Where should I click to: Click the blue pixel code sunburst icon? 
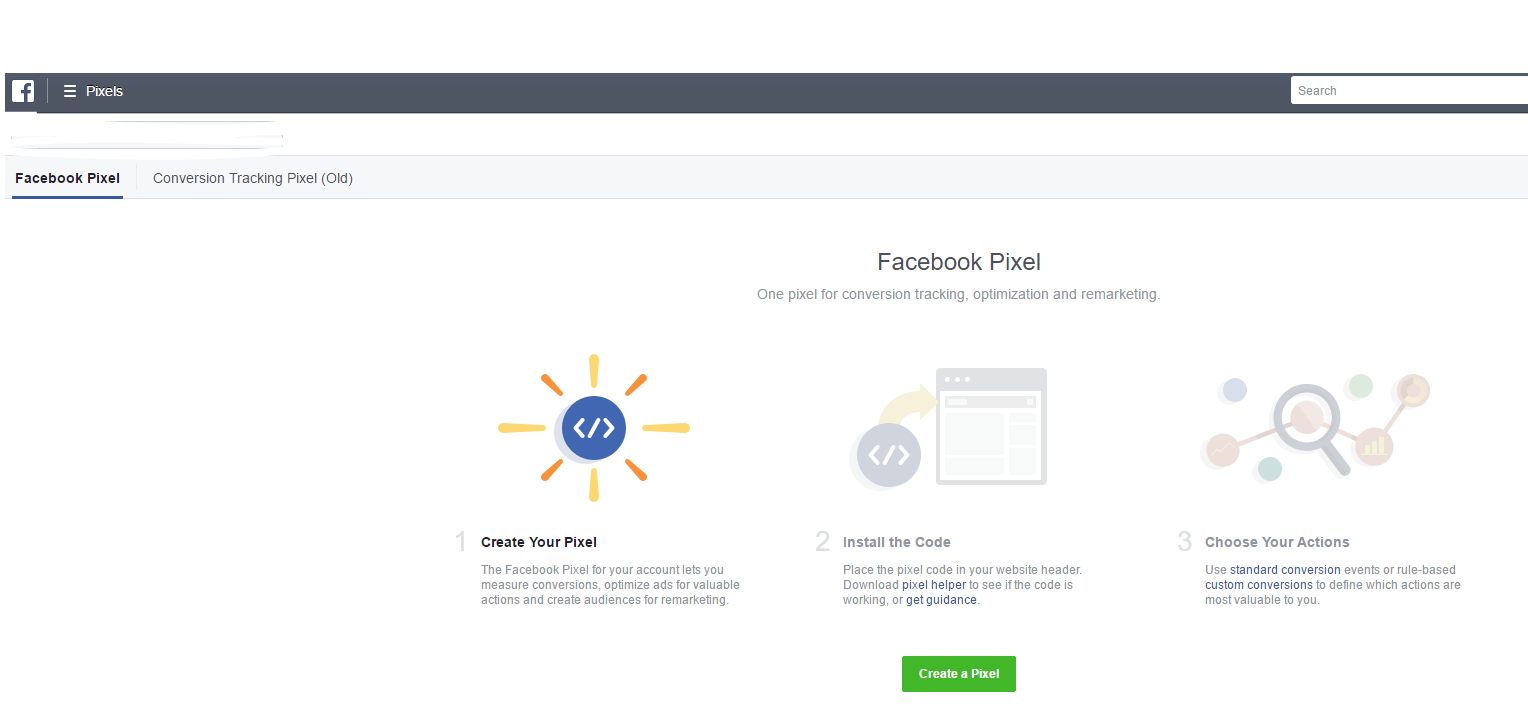click(x=594, y=428)
